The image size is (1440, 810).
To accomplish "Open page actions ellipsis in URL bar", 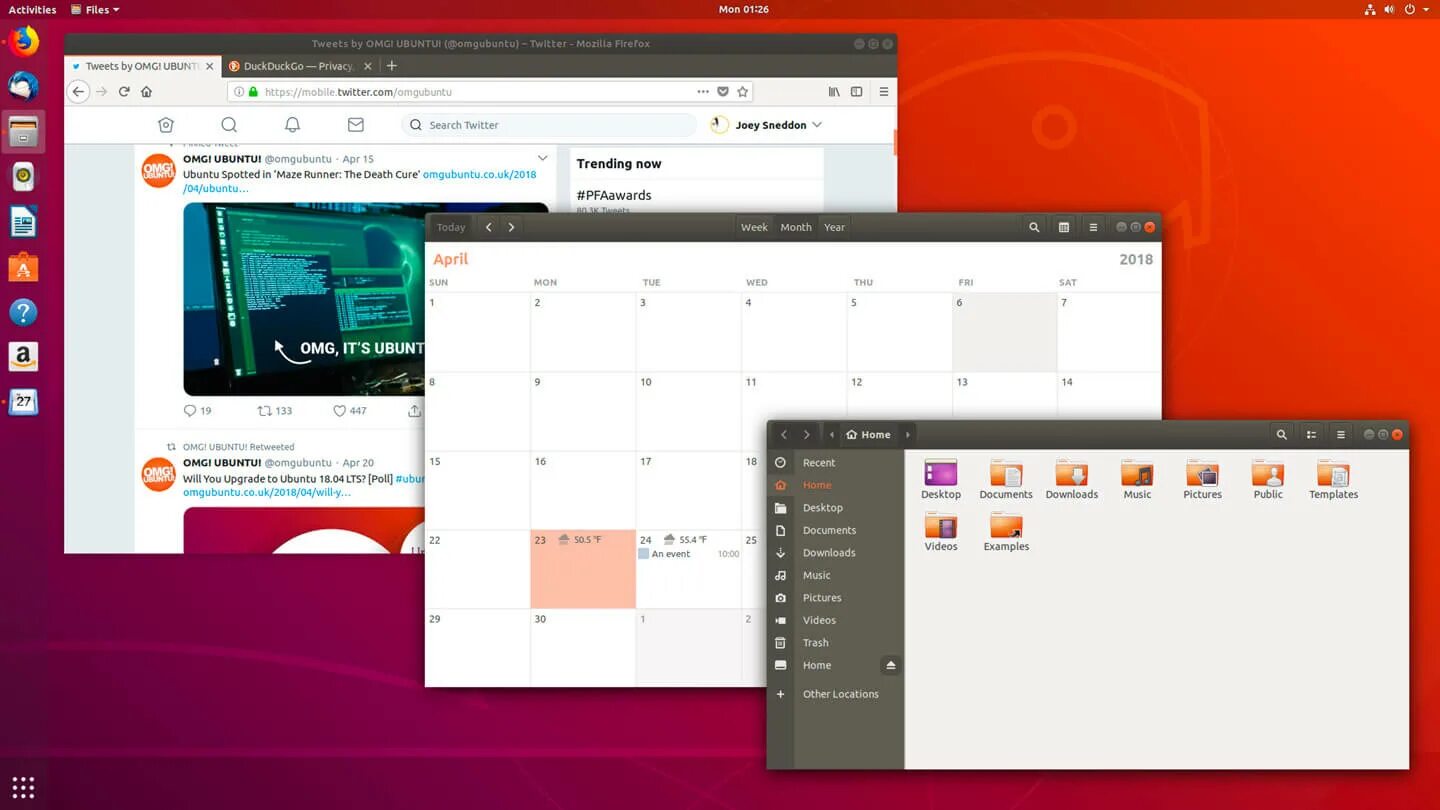I will pos(703,91).
